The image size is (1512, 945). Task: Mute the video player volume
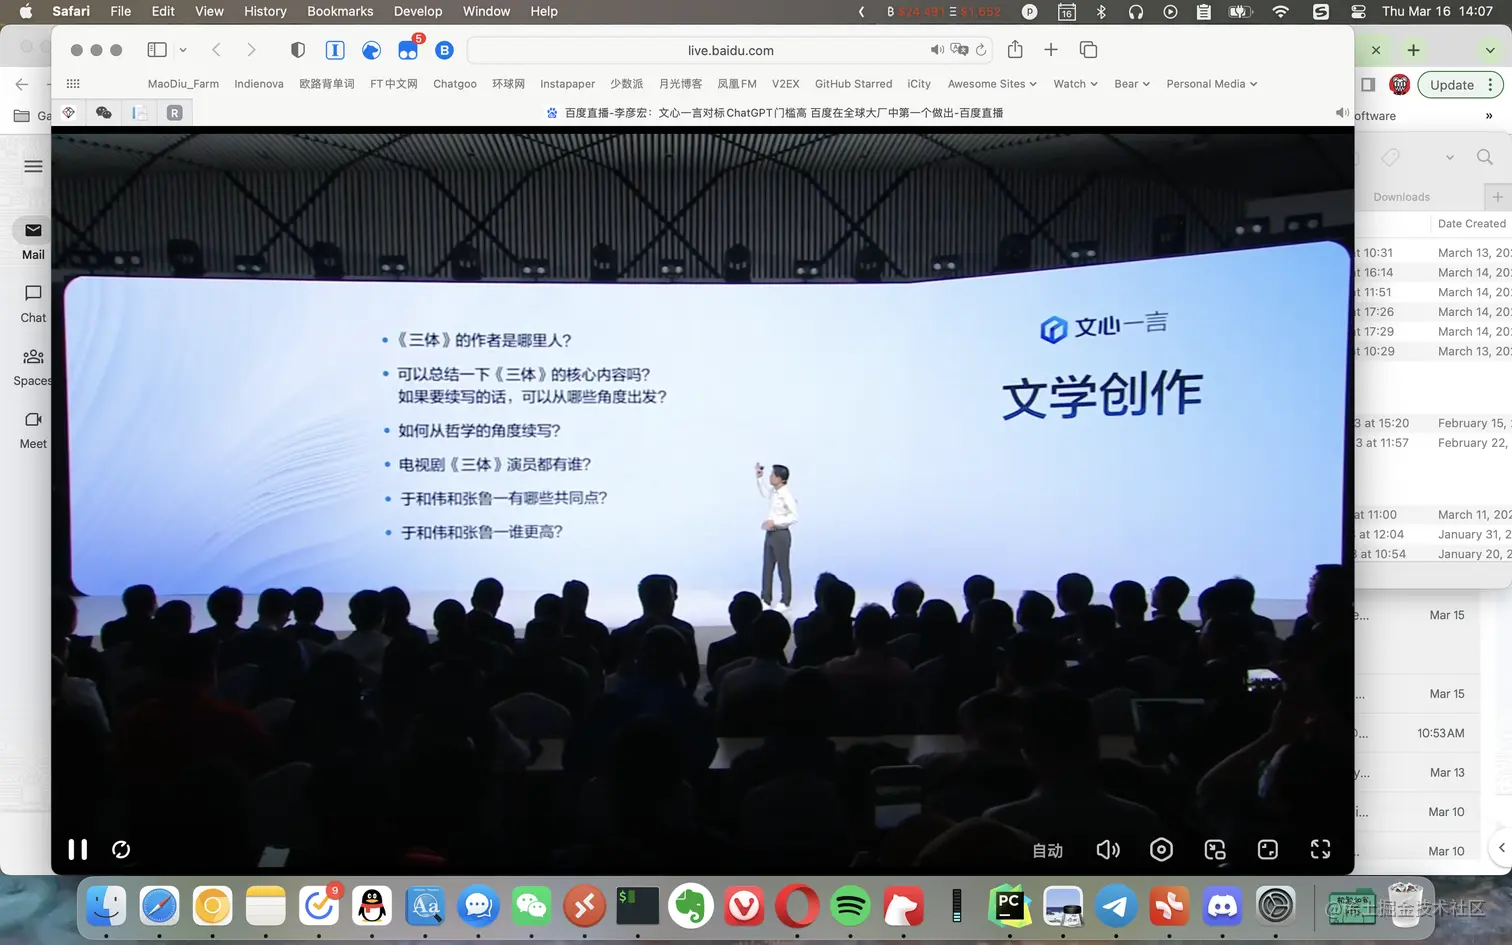pos(1108,849)
